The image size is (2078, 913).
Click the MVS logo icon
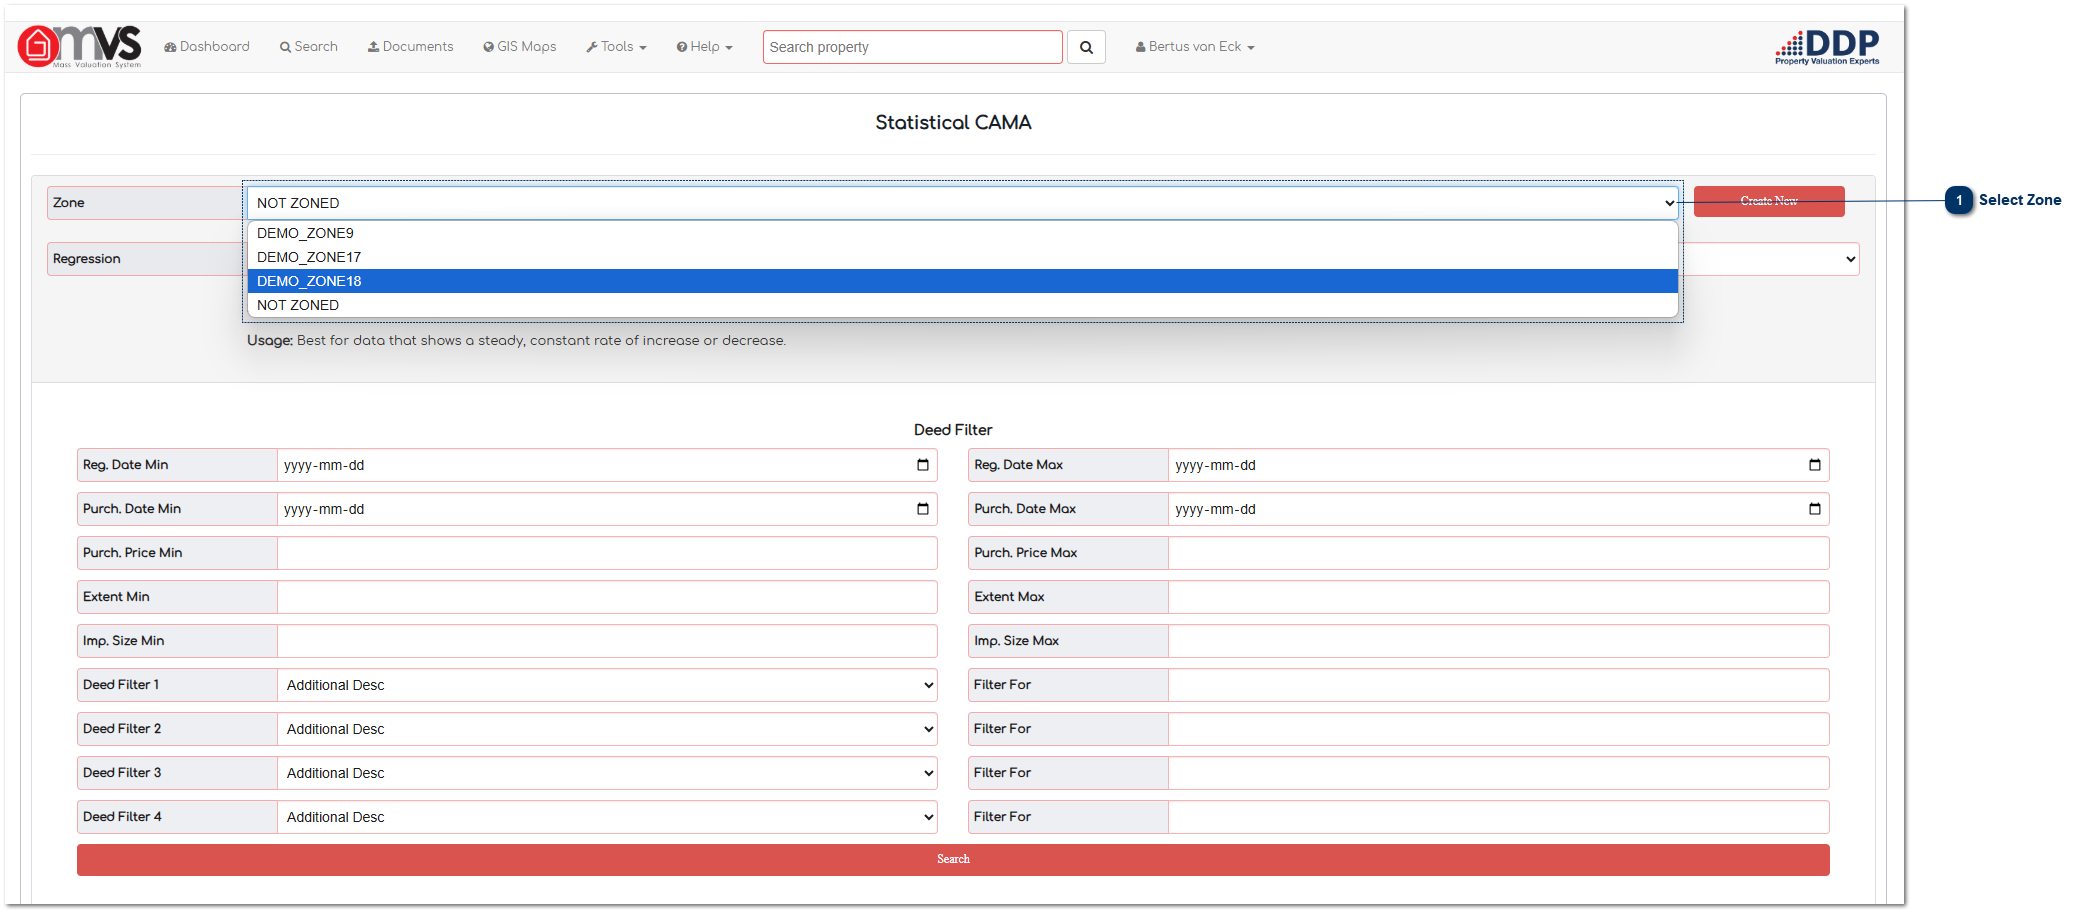[x=79, y=46]
